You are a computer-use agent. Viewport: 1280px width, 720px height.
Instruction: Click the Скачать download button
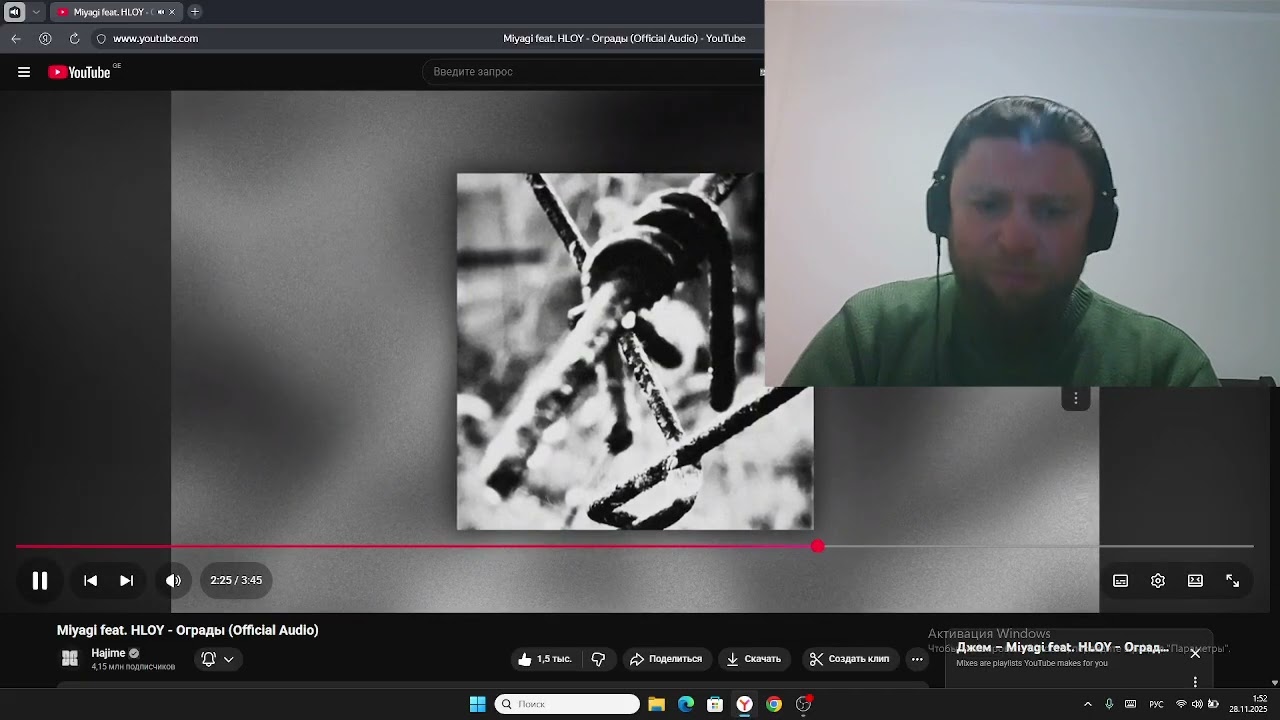point(754,659)
